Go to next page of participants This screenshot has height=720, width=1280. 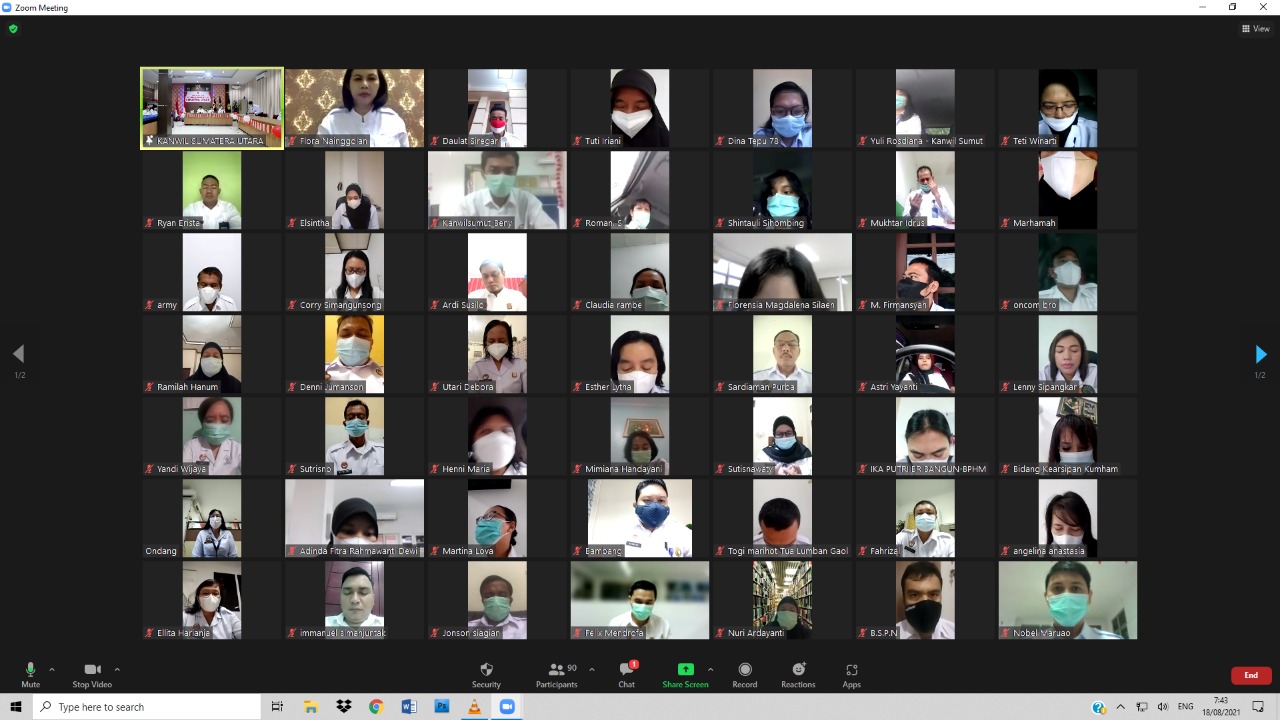(1260, 354)
